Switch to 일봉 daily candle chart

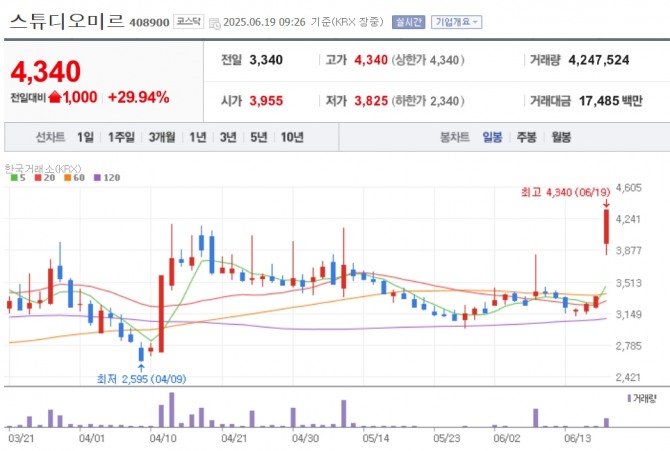pos(492,137)
